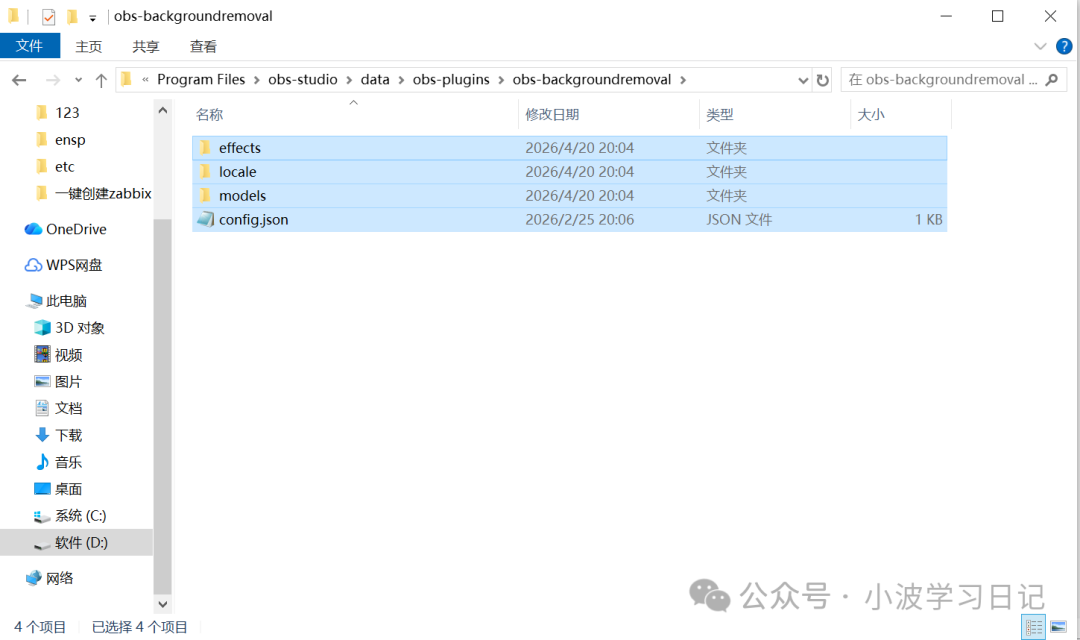1080x640 pixels.
Task: Click the Help question mark icon
Action: 1064,46
